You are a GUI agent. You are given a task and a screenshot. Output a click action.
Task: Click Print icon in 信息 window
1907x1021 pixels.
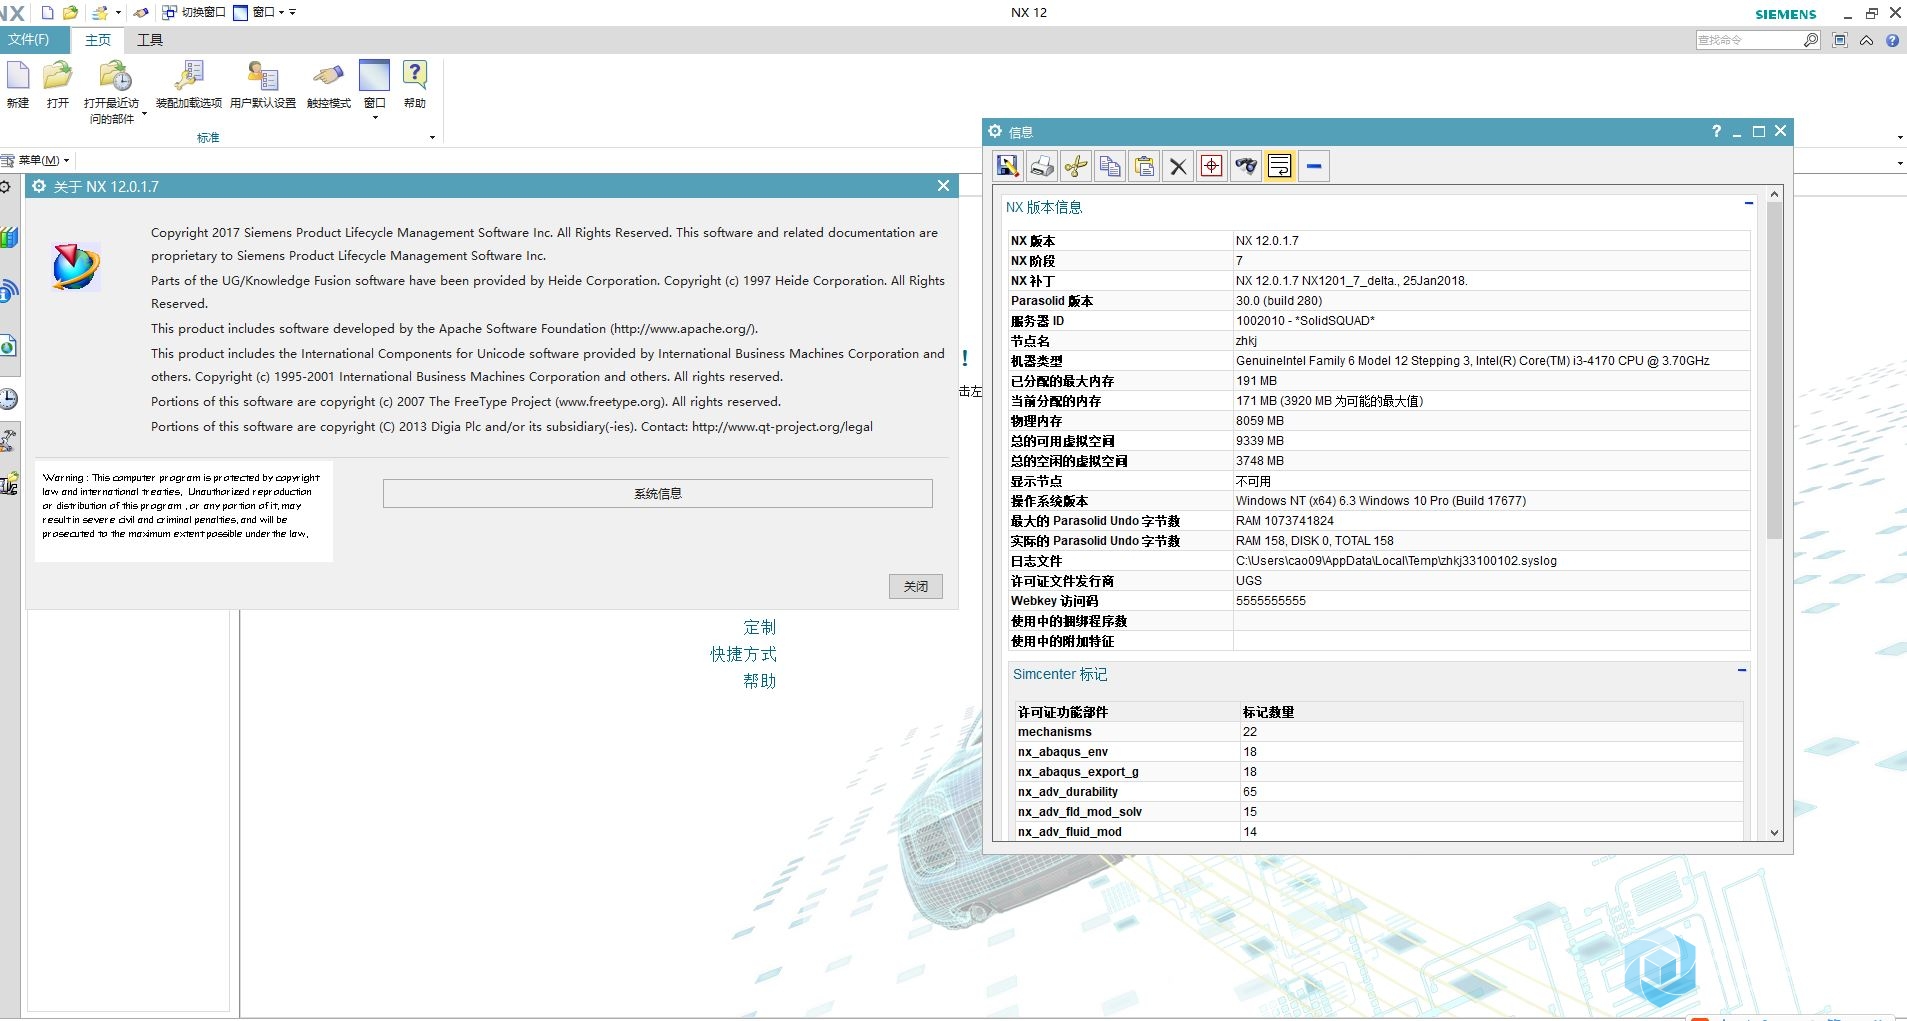(x=1042, y=166)
